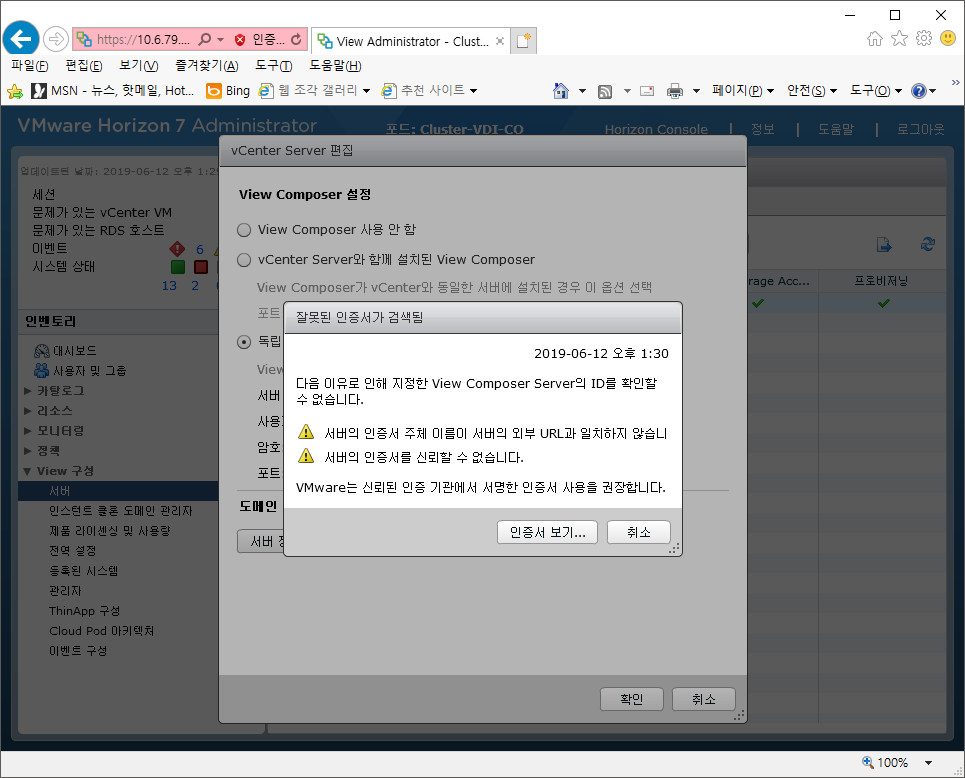965x778 pixels.
Task: Click the 사용자 및 그룹 users icon
Action: pyautogui.click(x=42, y=371)
